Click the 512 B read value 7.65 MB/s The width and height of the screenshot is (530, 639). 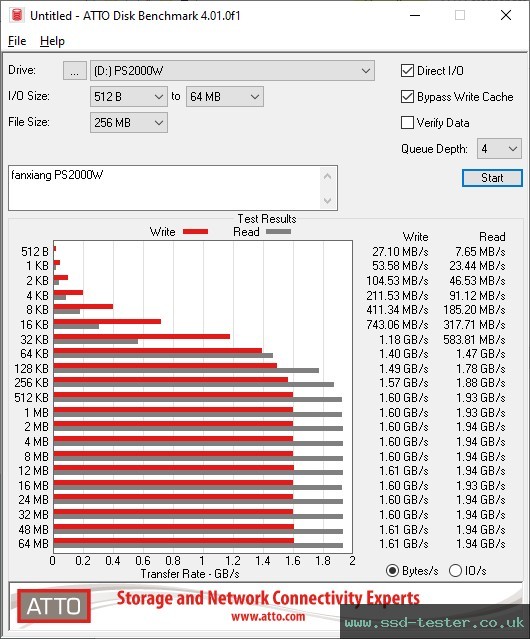[480, 252]
